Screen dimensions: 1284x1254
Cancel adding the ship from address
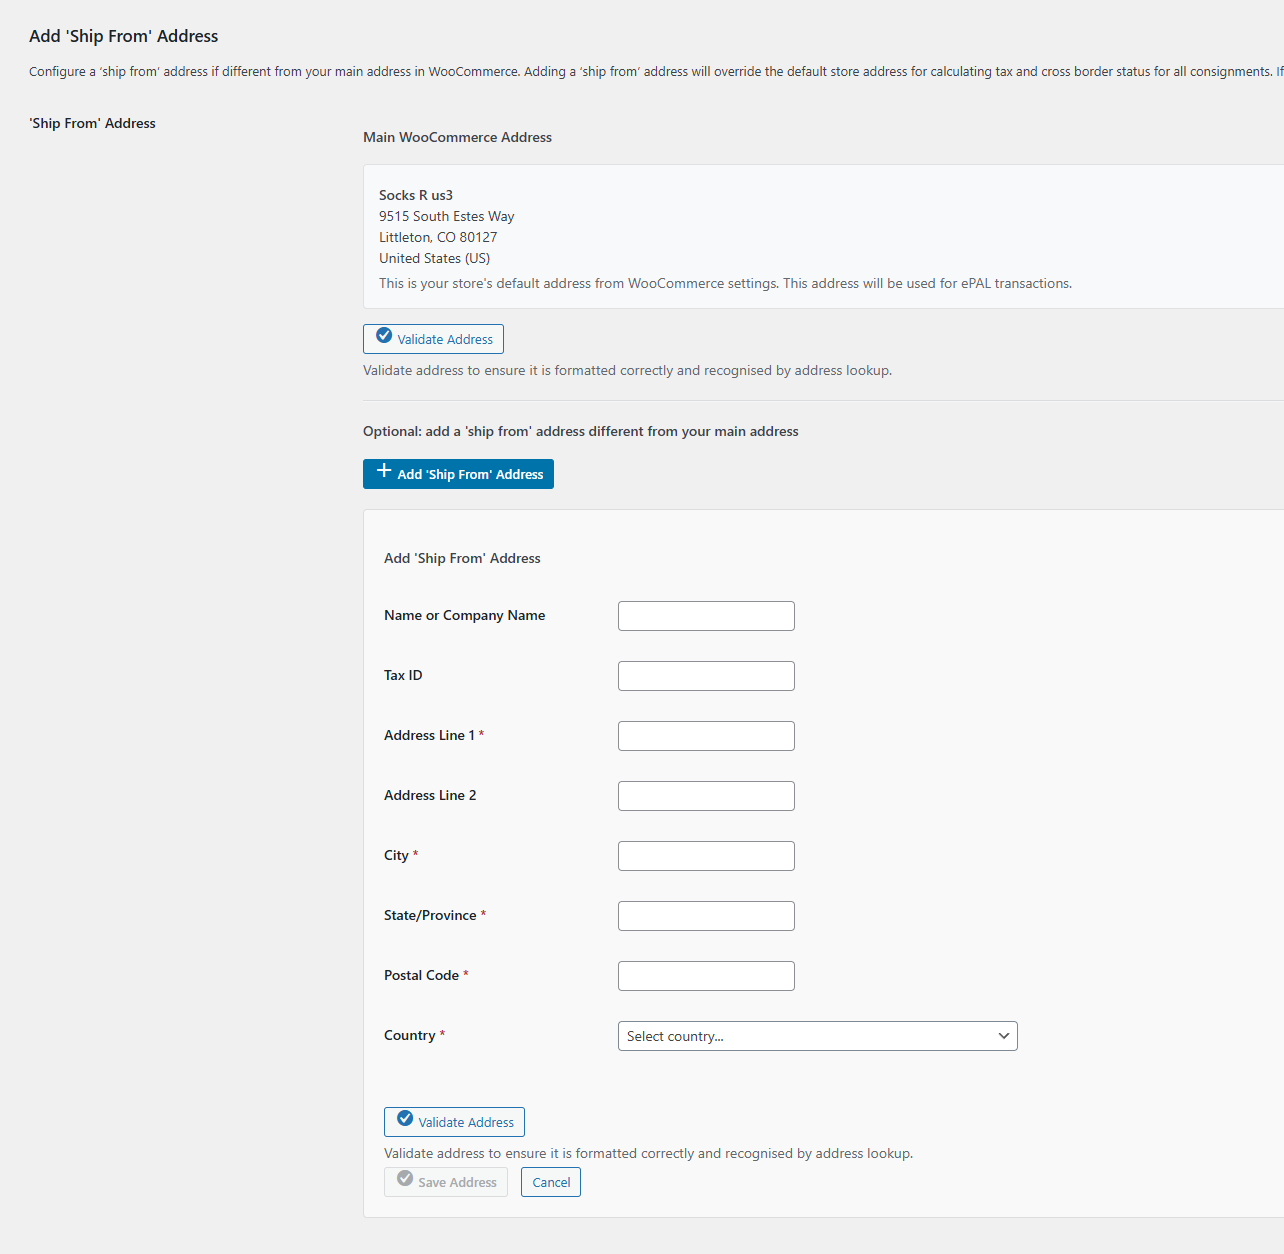tap(551, 1182)
